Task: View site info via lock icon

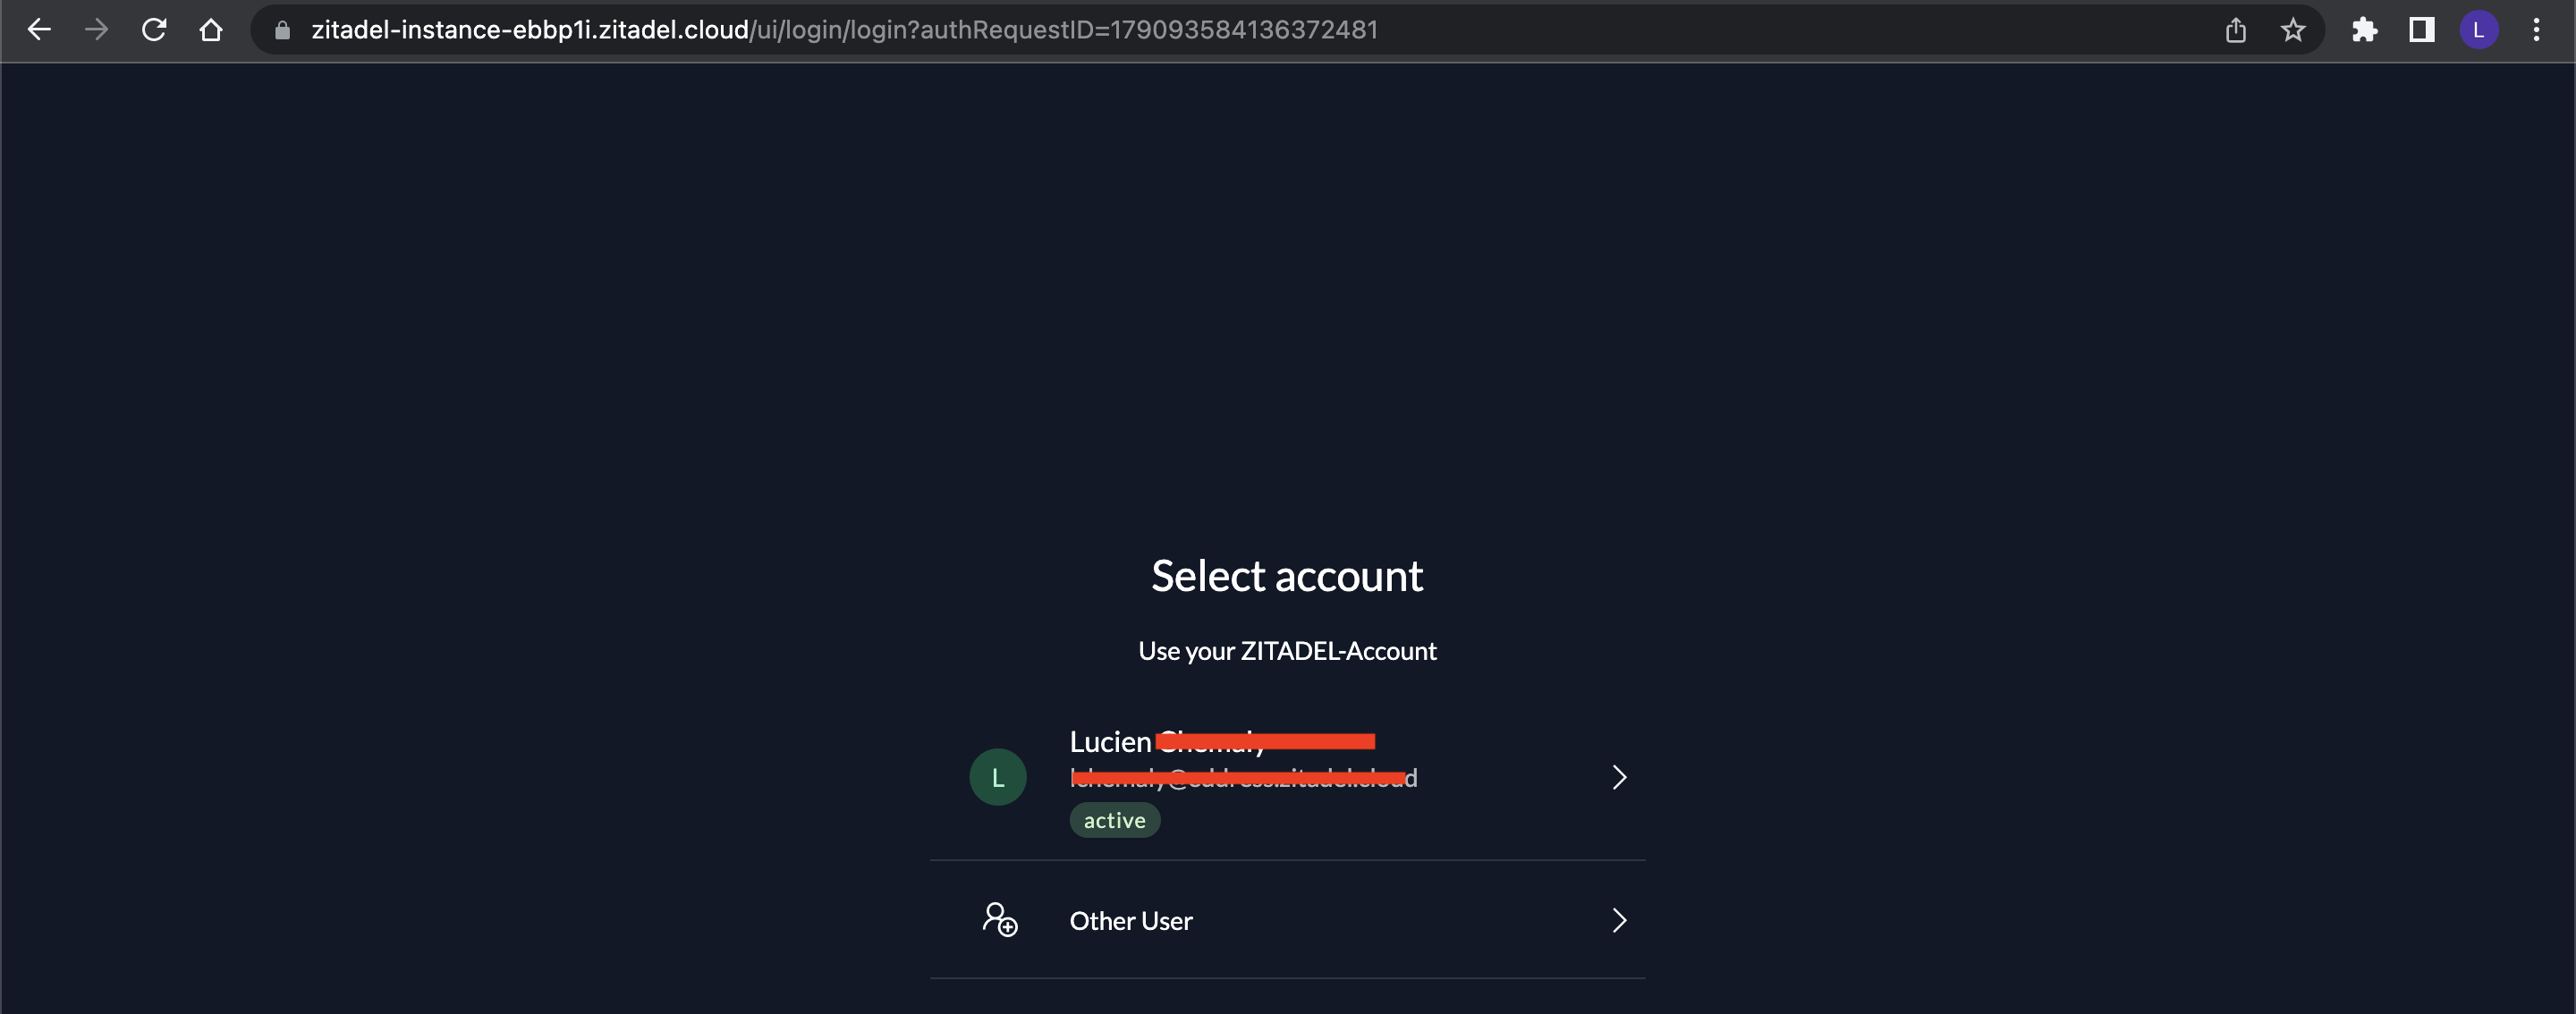Action: (283, 30)
